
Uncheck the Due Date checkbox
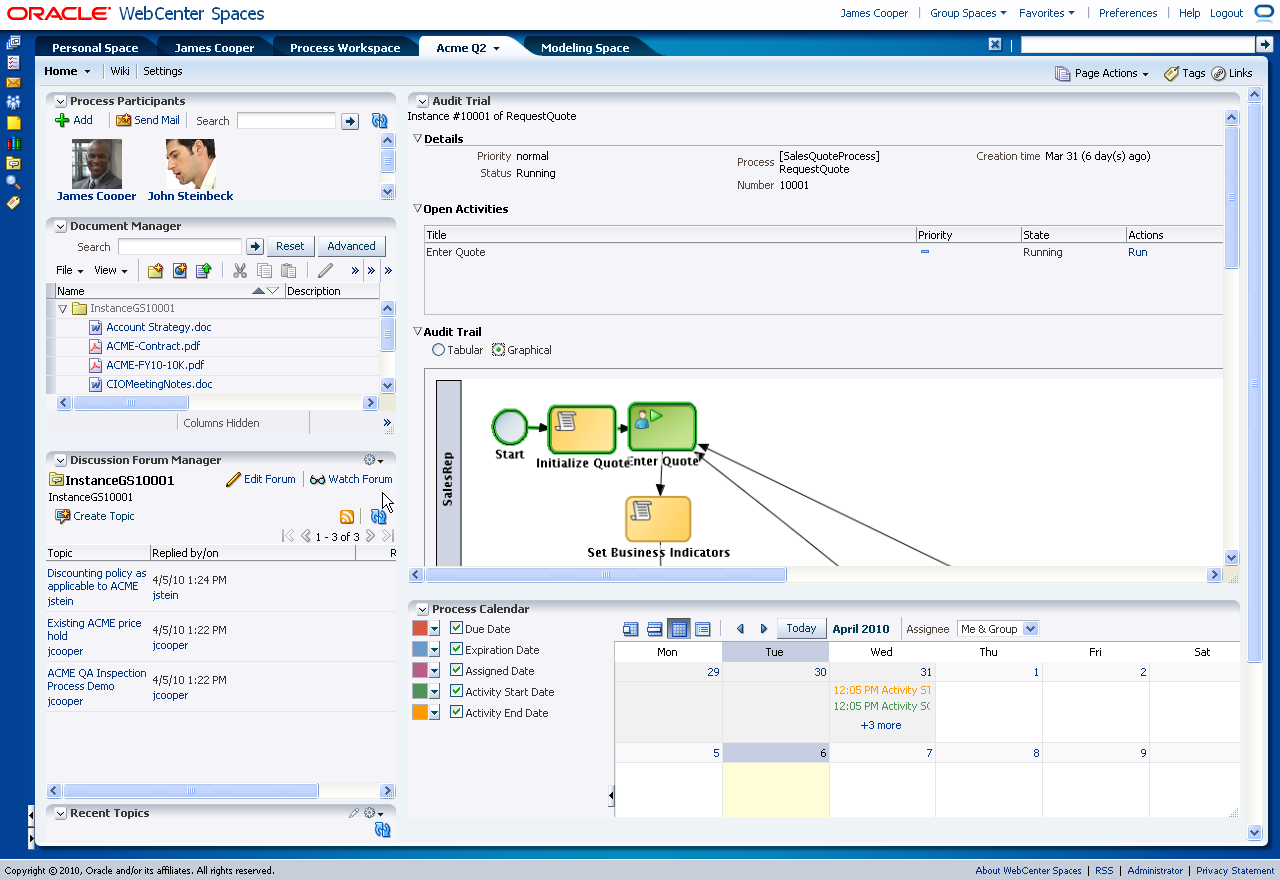coord(456,628)
